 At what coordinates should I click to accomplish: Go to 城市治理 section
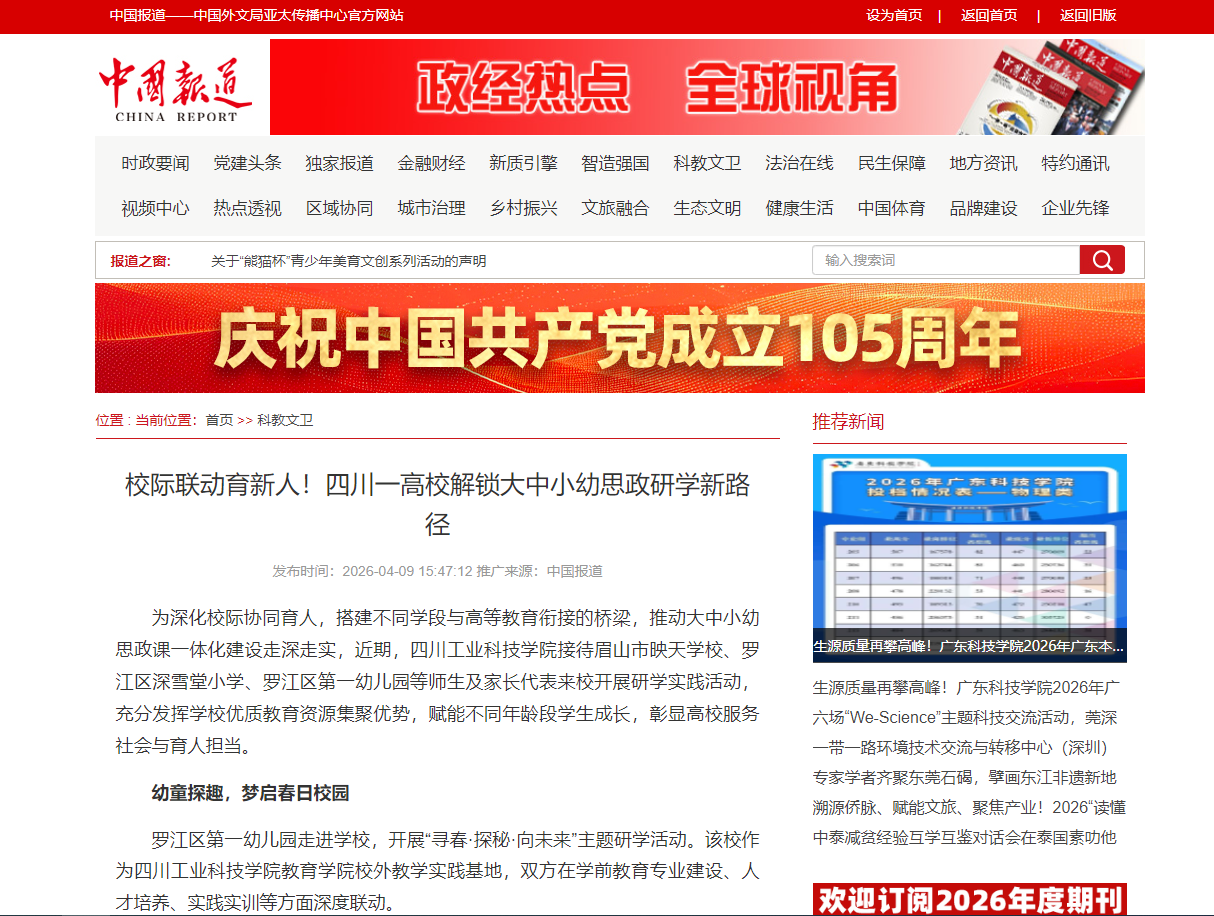point(431,208)
